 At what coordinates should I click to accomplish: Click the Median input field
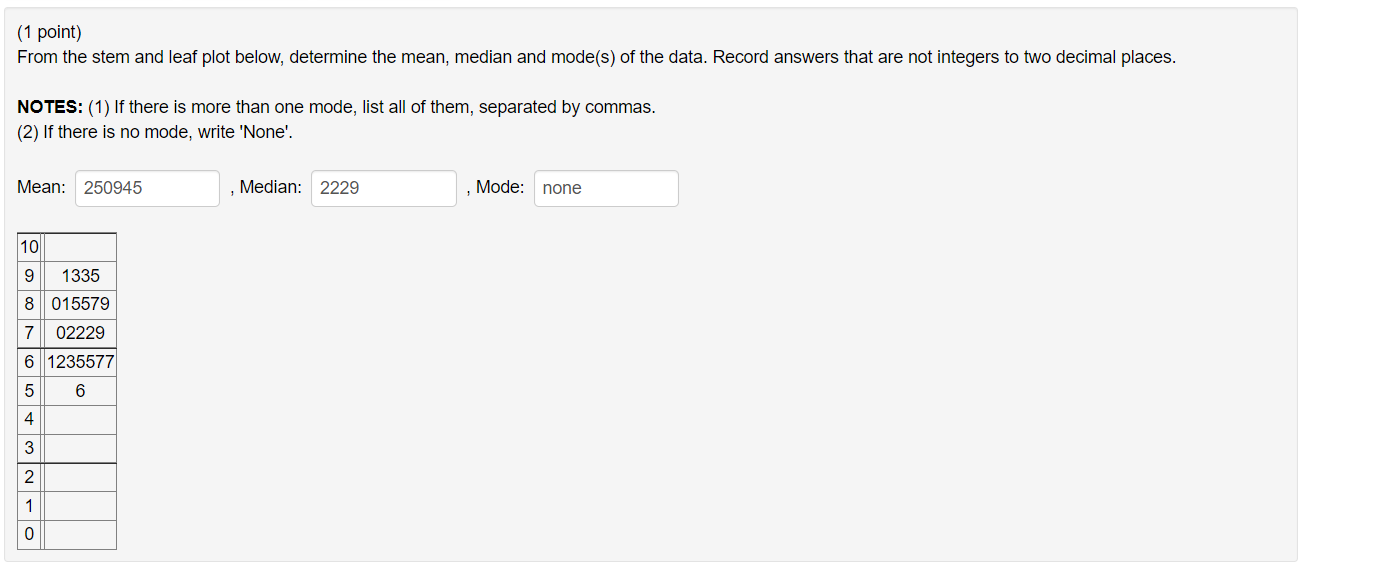tap(383, 188)
